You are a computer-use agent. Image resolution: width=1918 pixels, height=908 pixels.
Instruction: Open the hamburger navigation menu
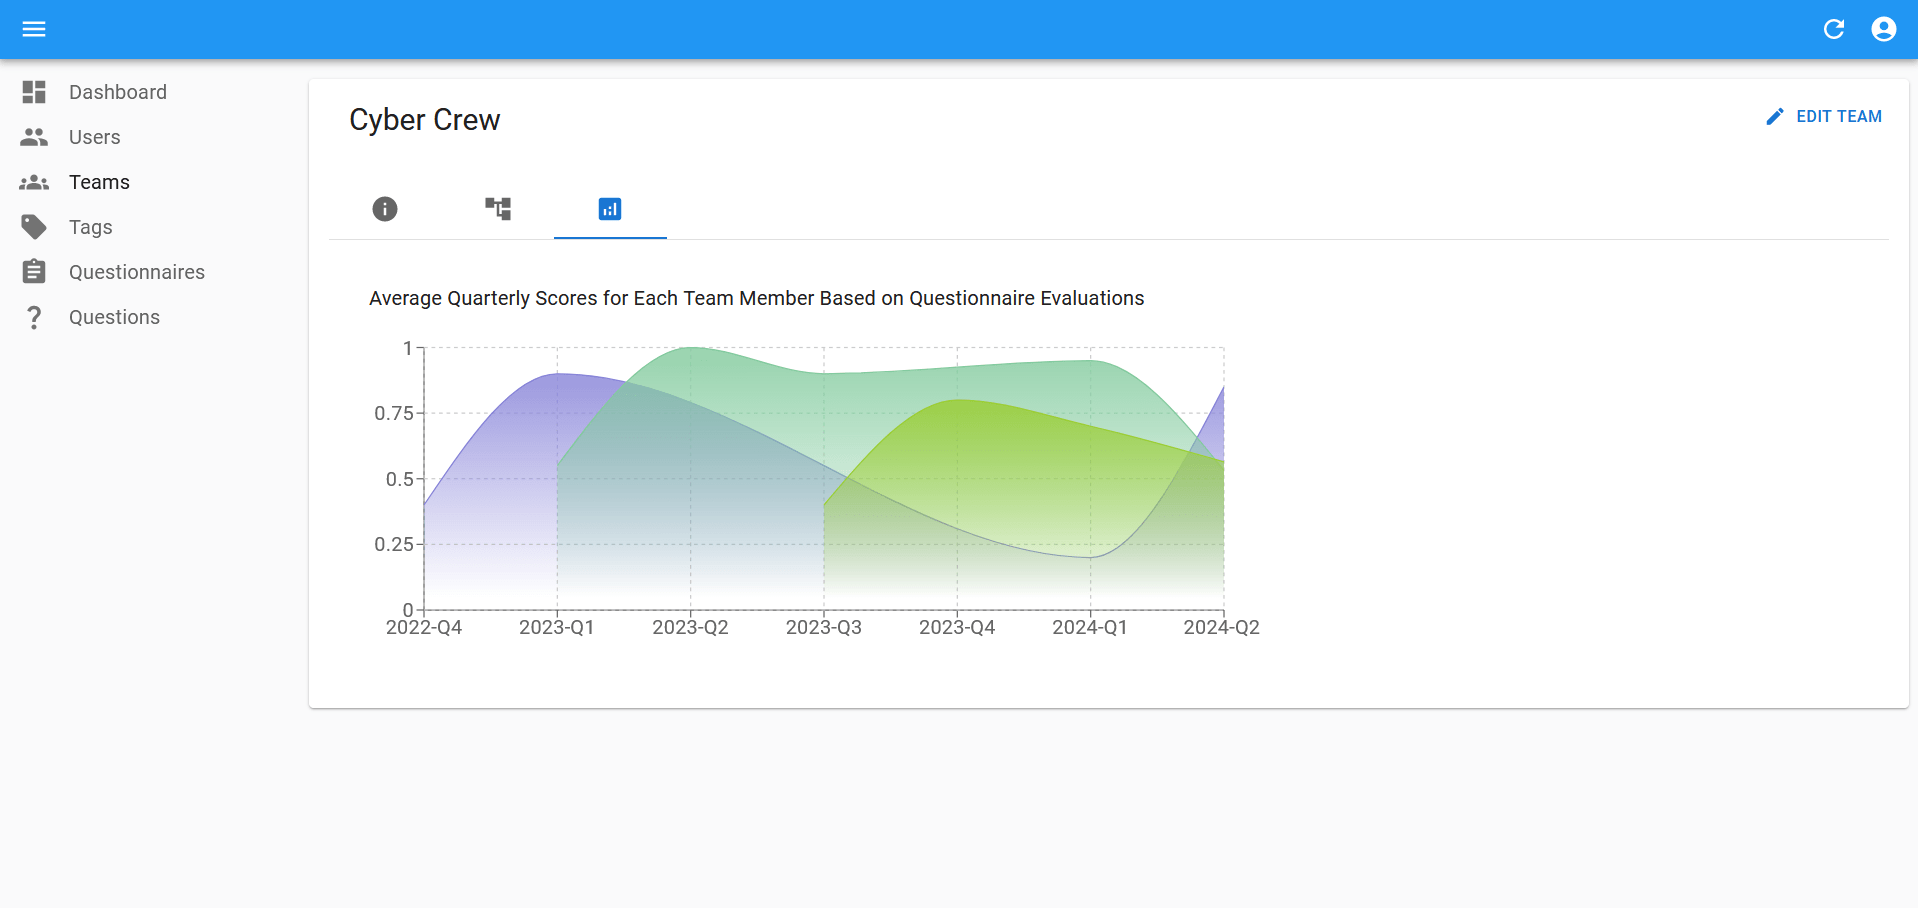(x=34, y=29)
